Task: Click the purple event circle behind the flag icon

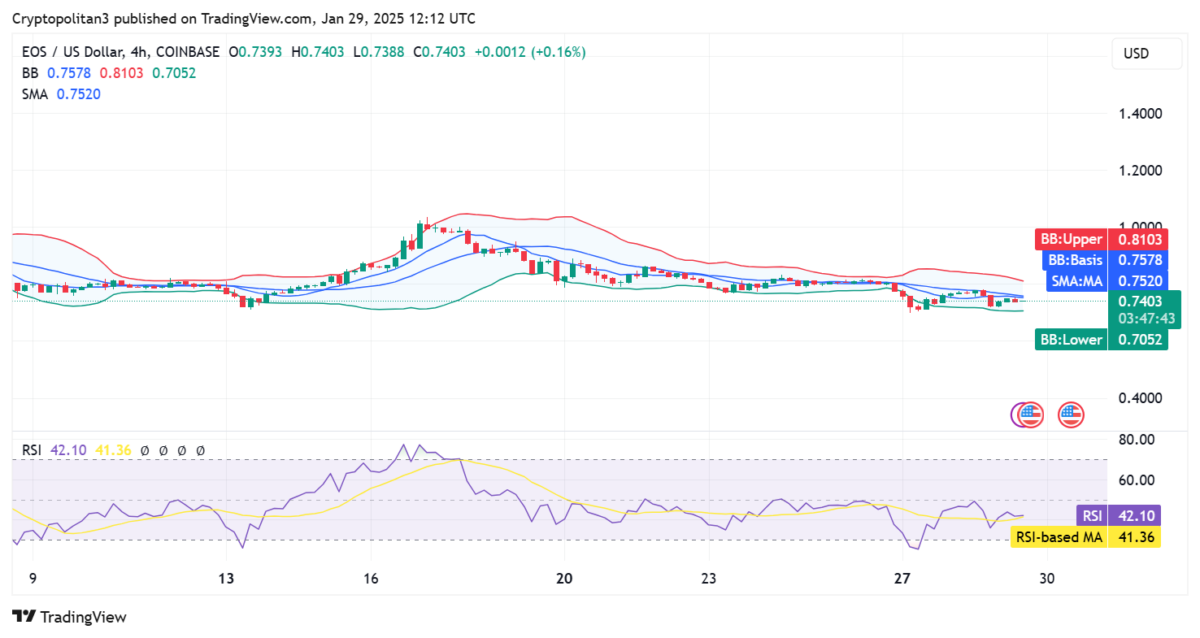Action: 1016,414
